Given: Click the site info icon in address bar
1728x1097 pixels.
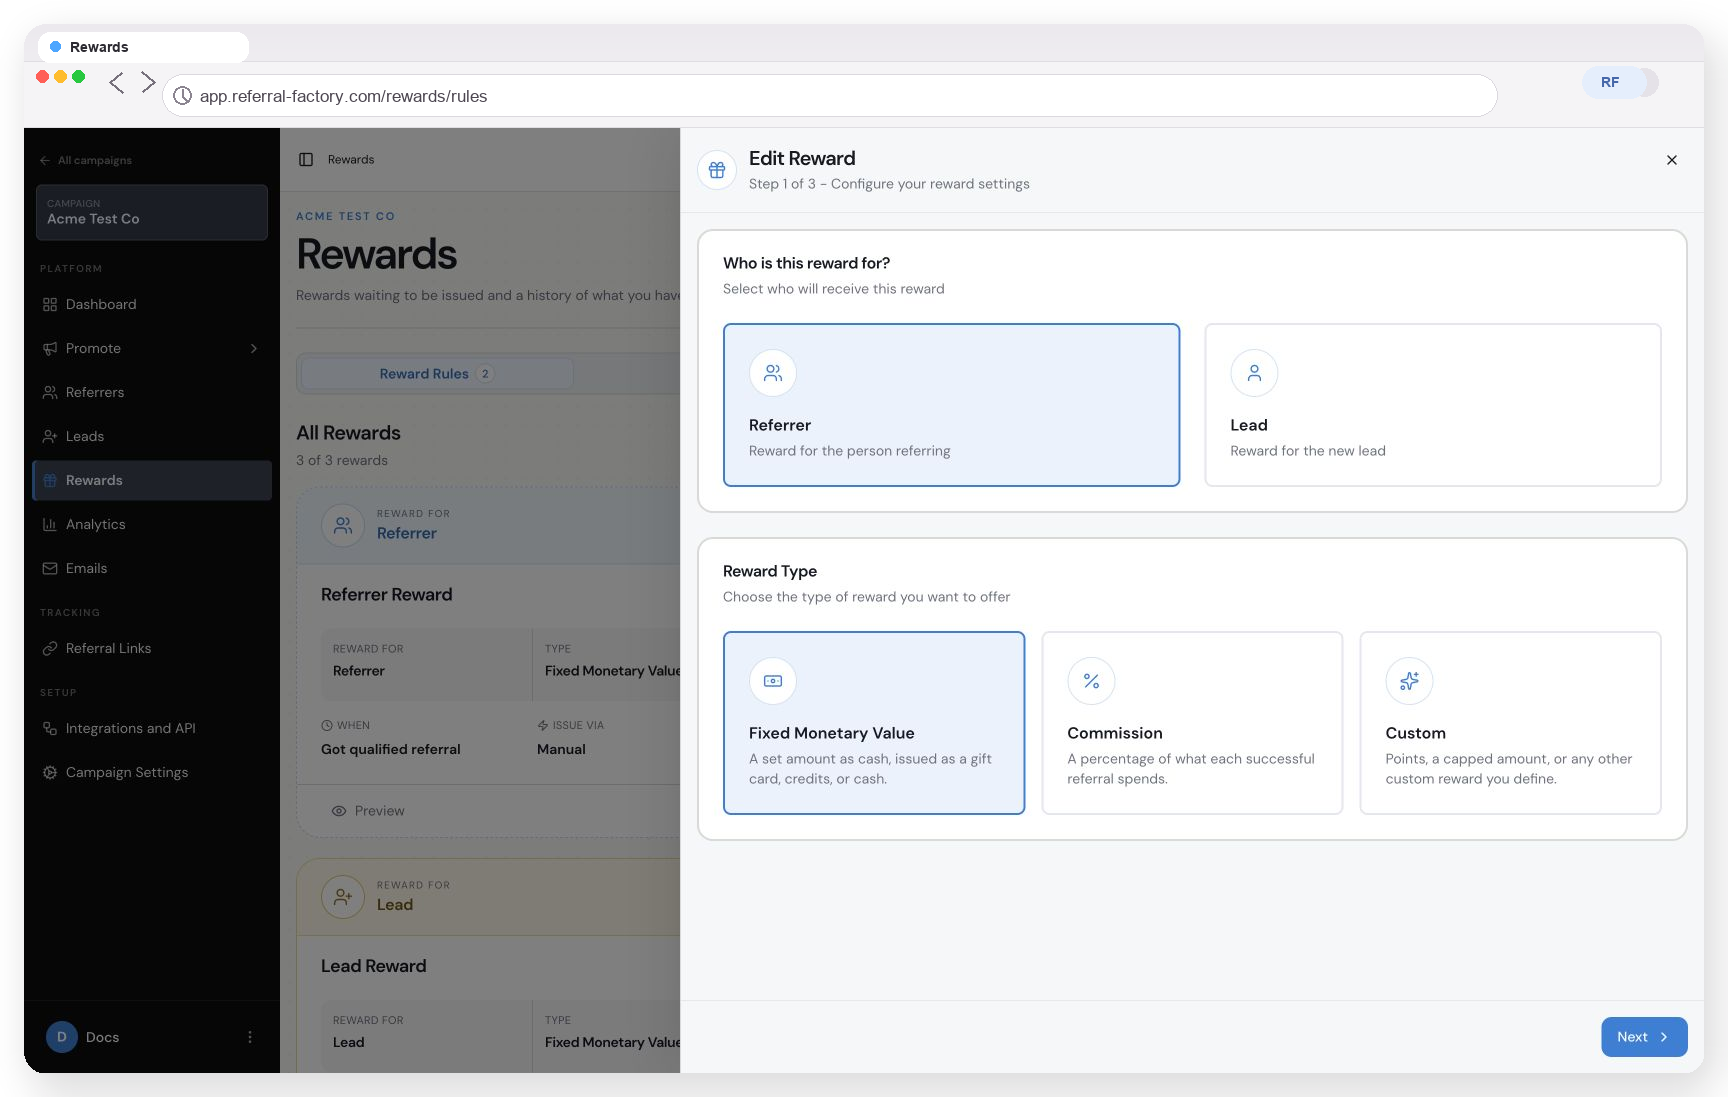Looking at the screenshot, I should click(x=182, y=96).
